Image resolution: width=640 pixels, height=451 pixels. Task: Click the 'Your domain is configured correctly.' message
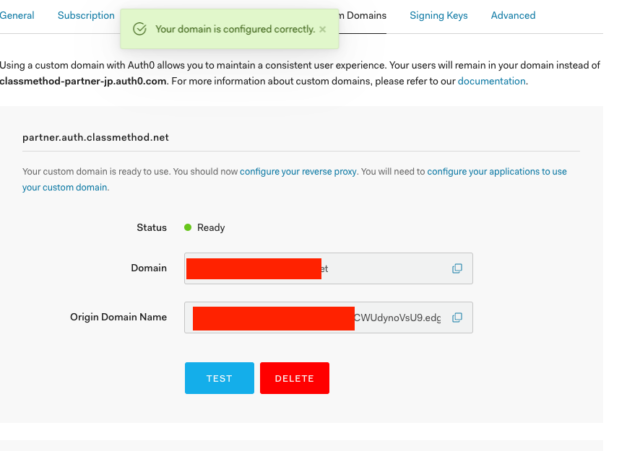point(235,29)
